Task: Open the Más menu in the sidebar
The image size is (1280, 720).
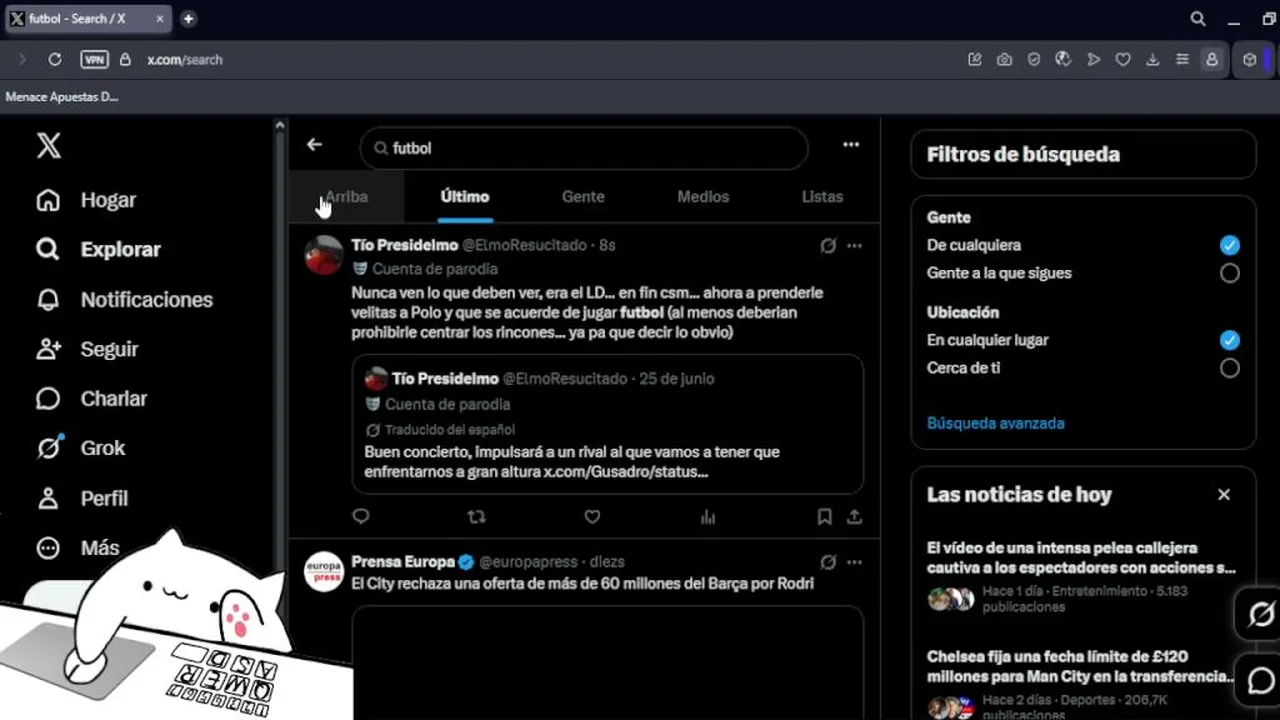Action: click(x=78, y=548)
